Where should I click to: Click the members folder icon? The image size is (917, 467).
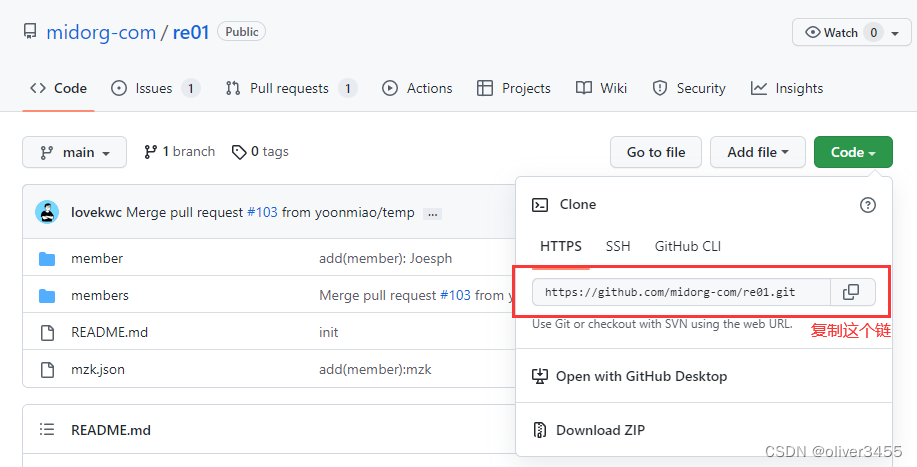(x=47, y=296)
